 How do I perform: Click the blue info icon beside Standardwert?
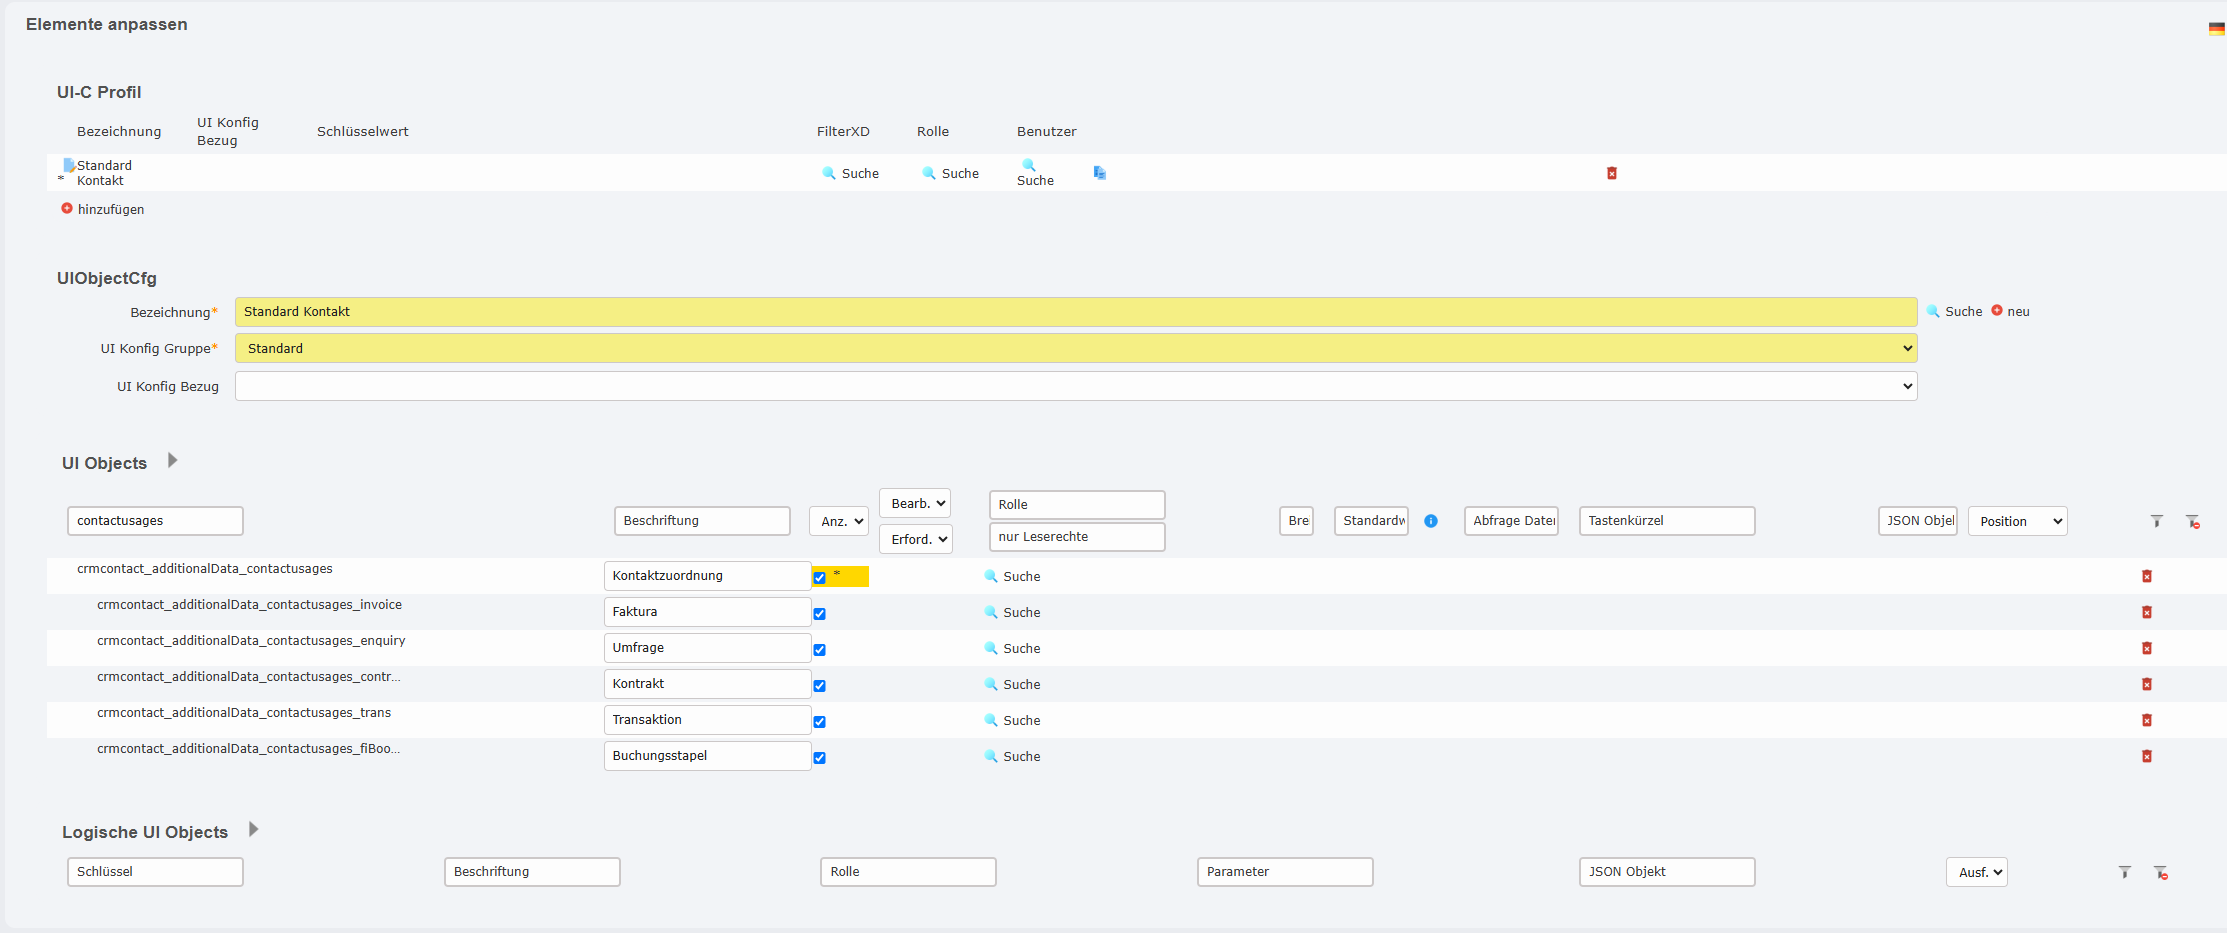pos(1430,521)
